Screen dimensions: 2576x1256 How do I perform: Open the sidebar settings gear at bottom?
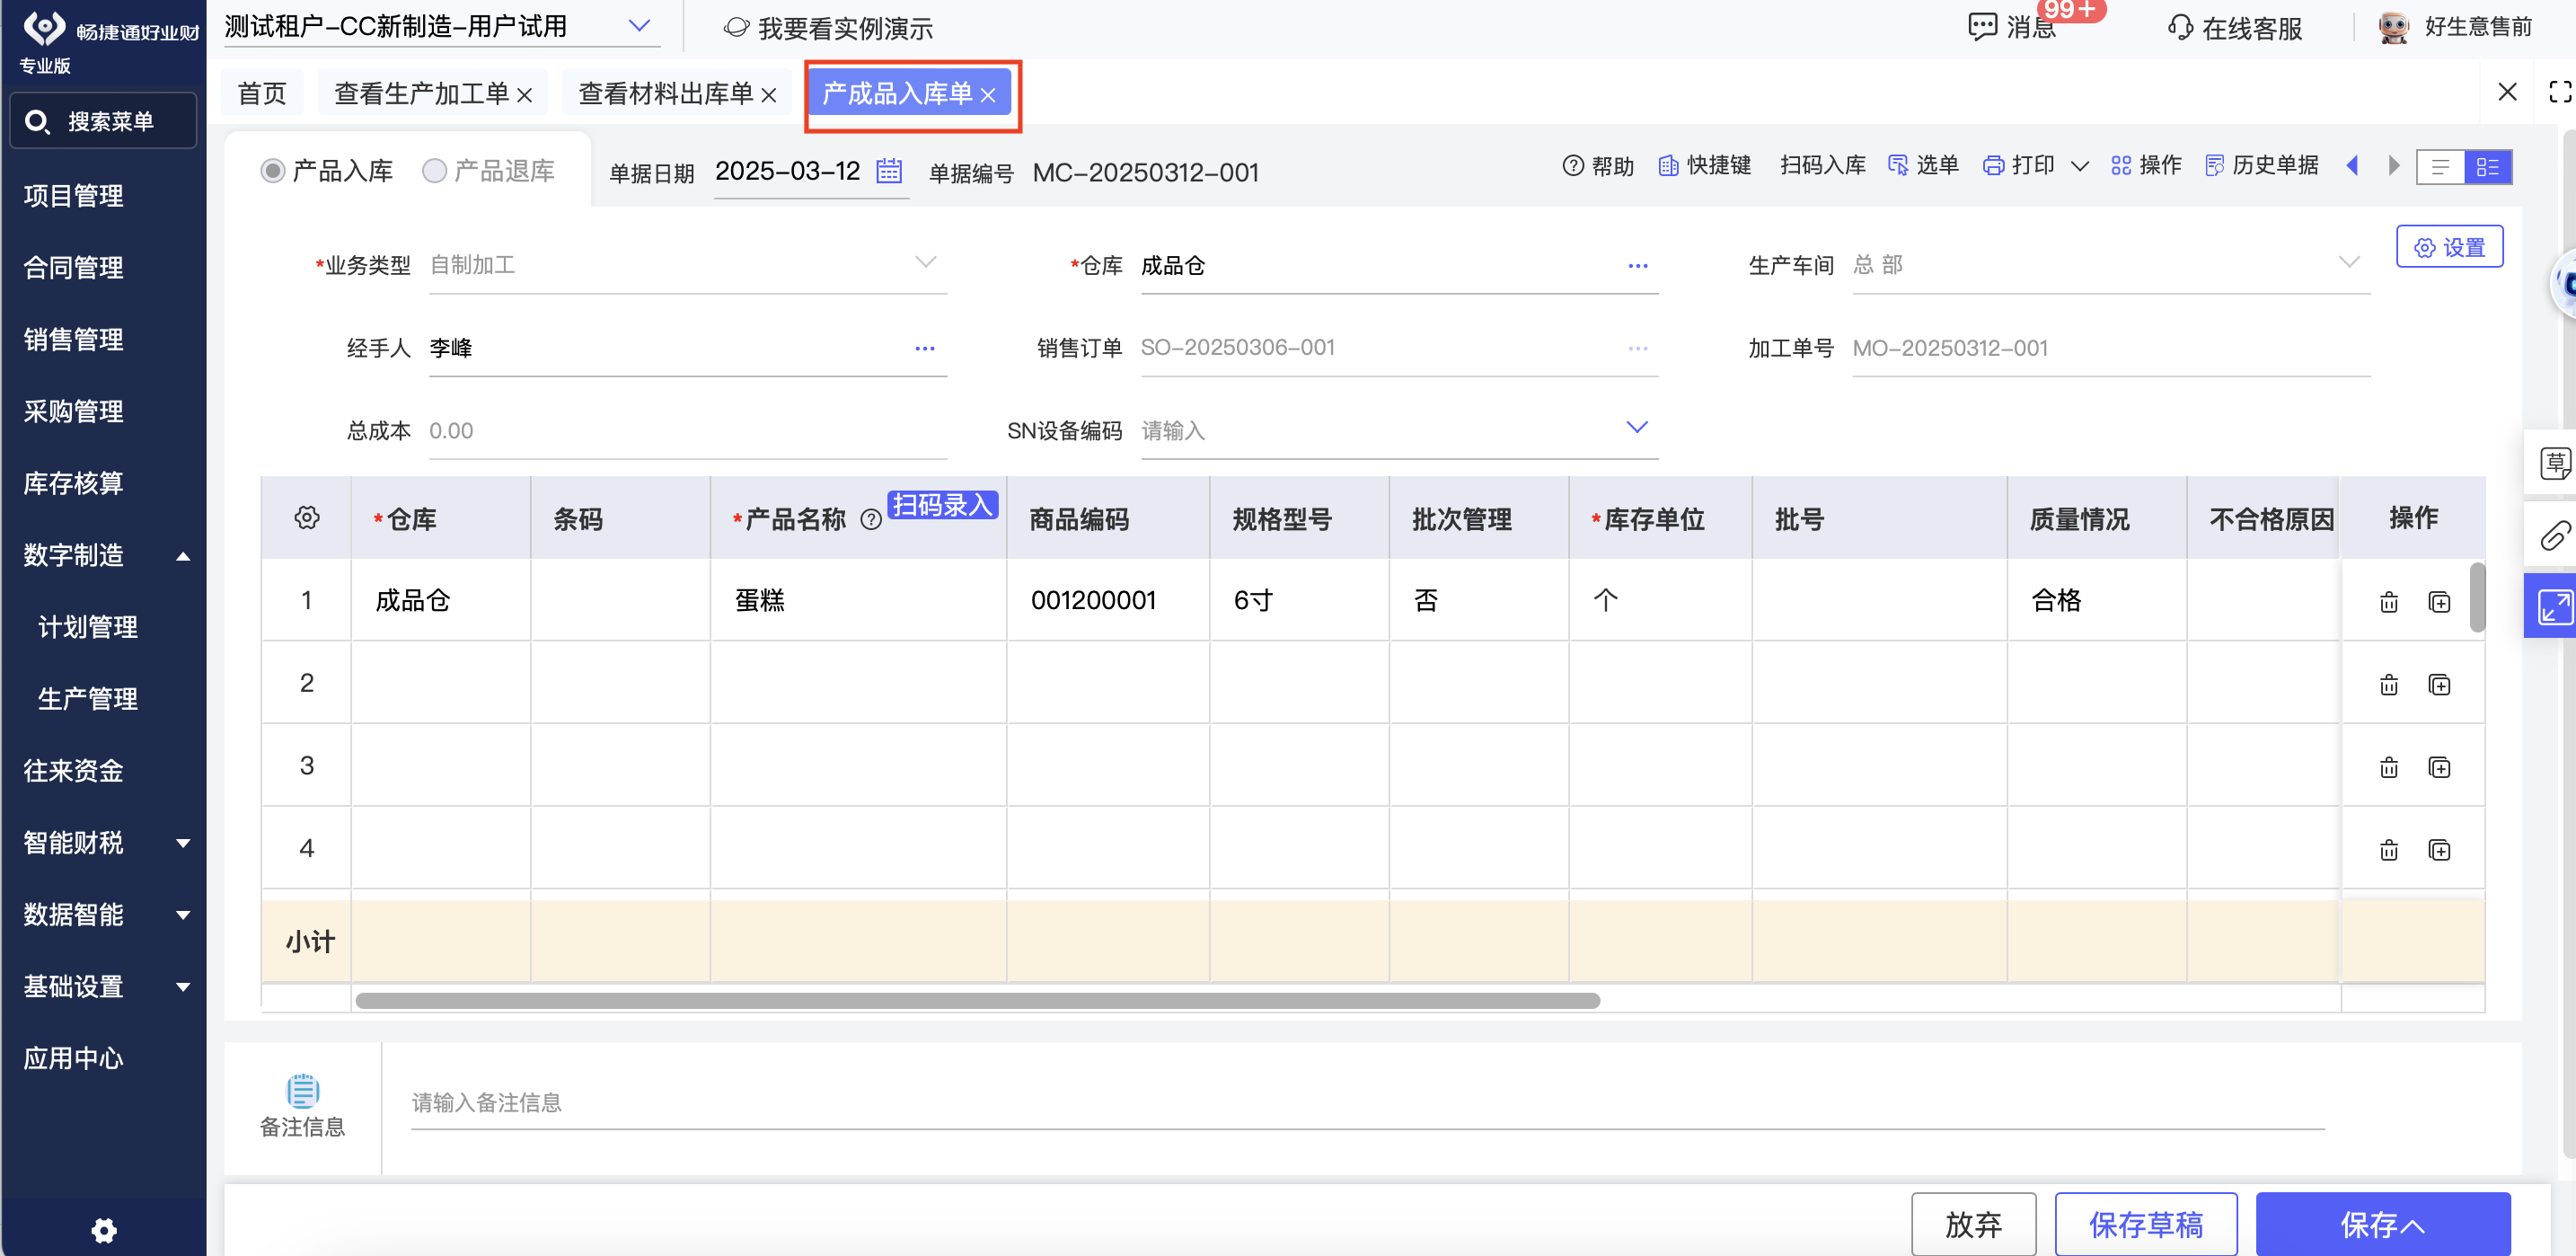click(104, 1230)
